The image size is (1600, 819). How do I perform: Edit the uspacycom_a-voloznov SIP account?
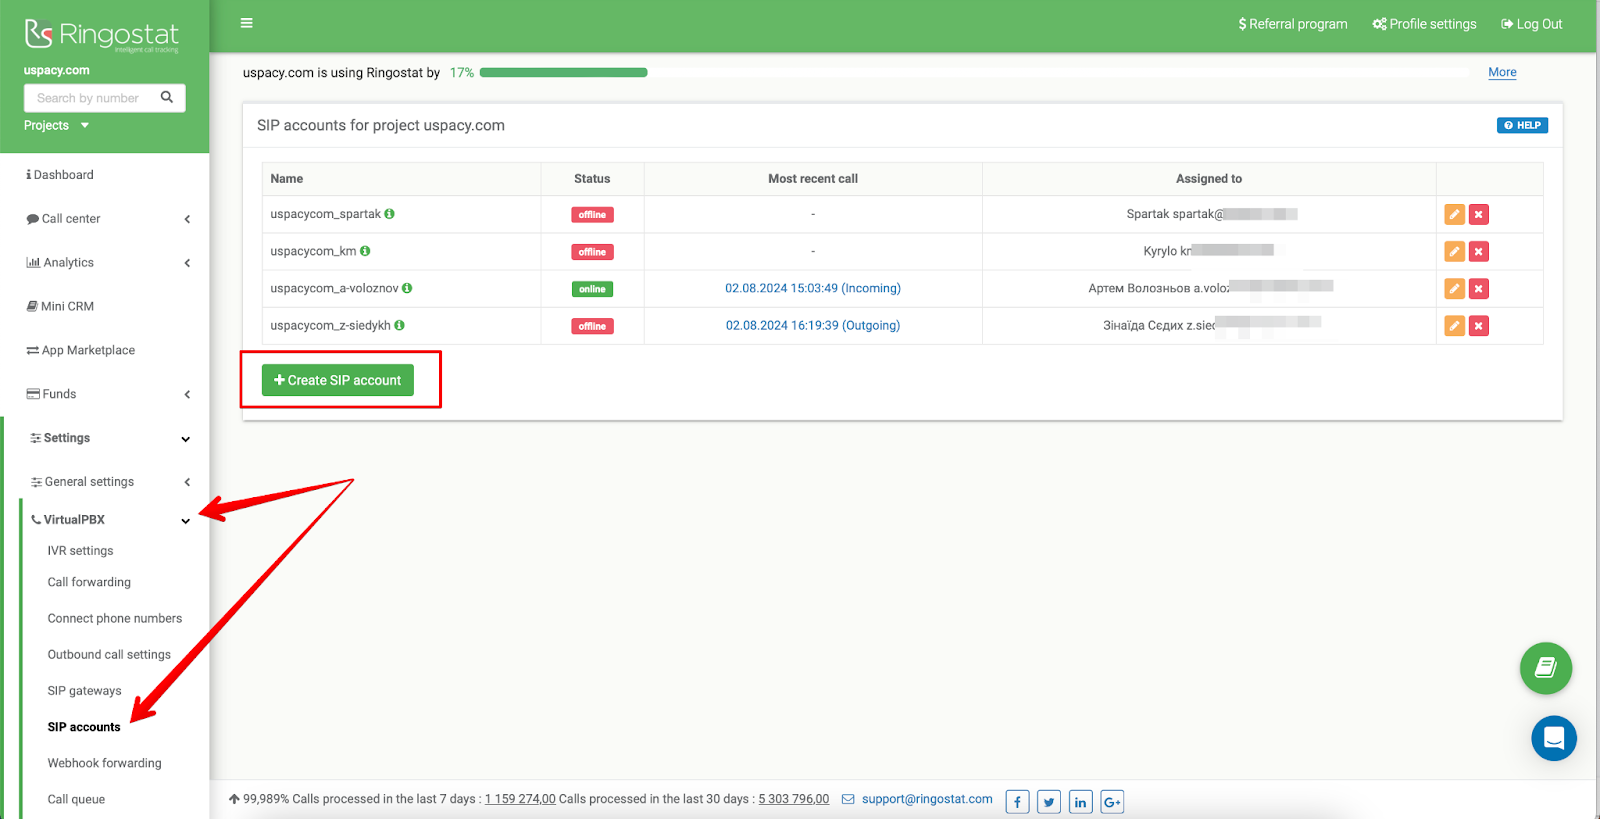click(x=1455, y=288)
